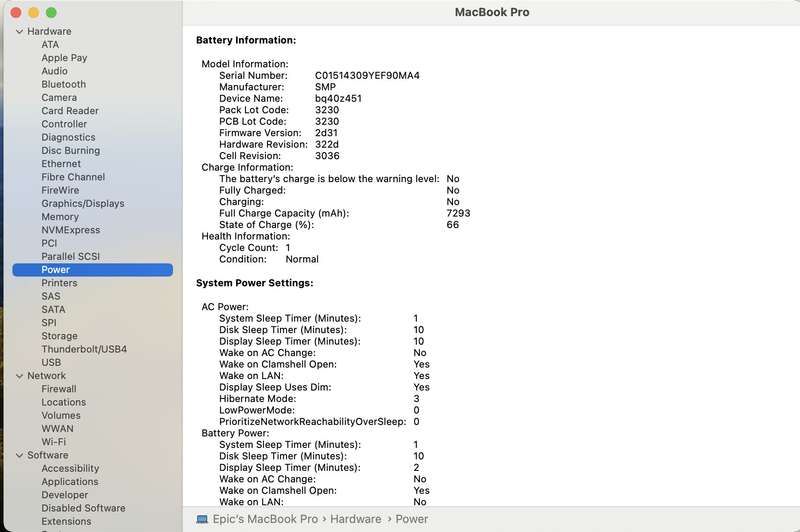Open the Controller item
The height and width of the screenshot is (532, 800).
click(64, 124)
